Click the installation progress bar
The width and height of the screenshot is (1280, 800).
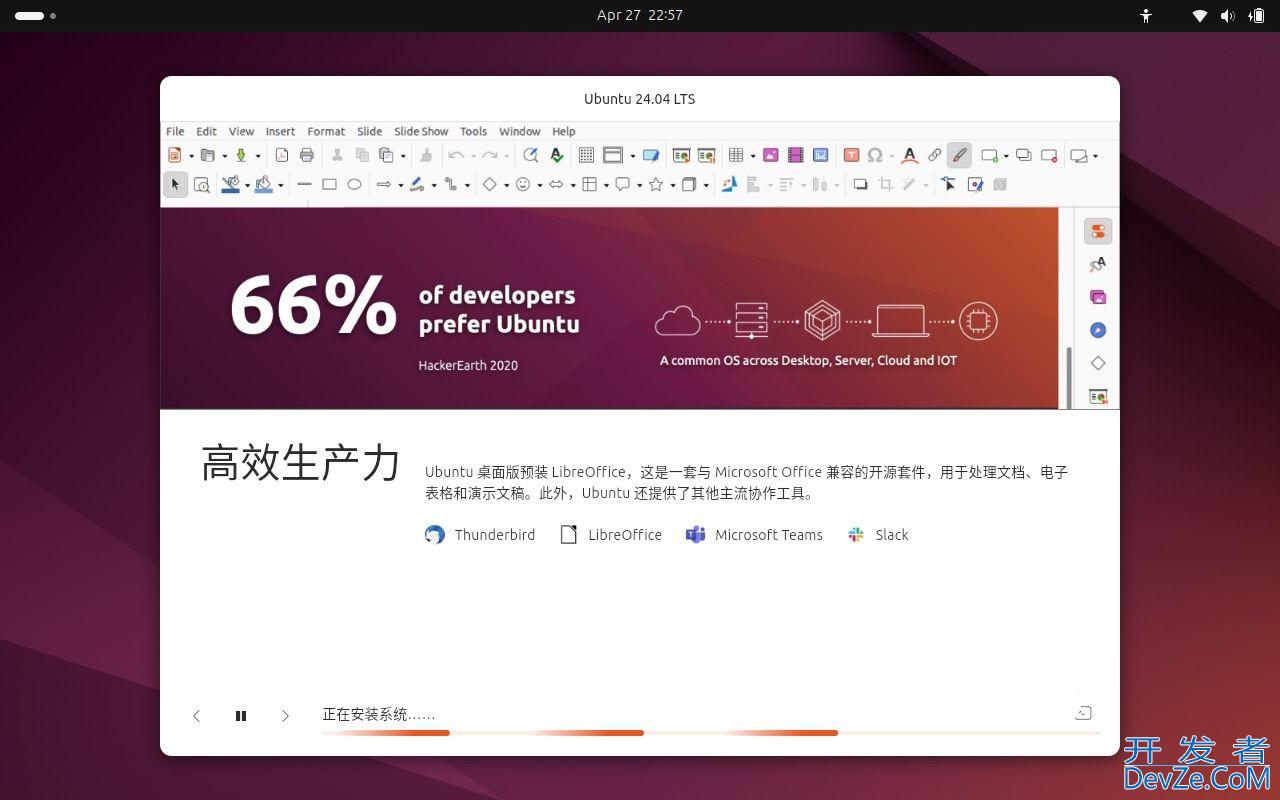[x=710, y=733]
